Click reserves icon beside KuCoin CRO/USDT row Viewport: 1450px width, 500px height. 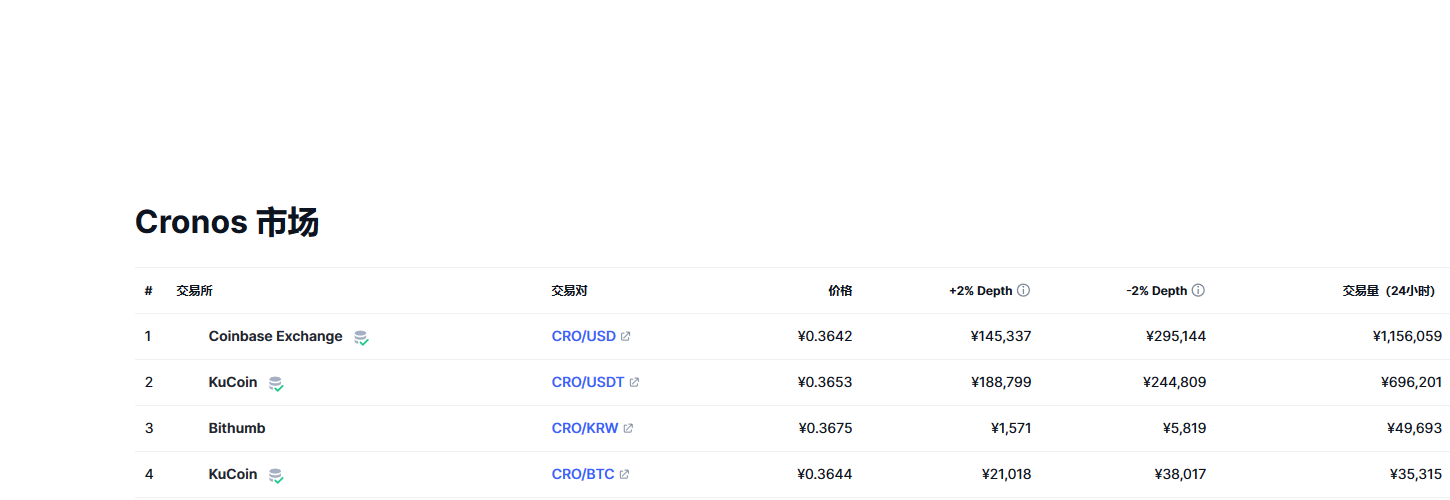(276, 384)
